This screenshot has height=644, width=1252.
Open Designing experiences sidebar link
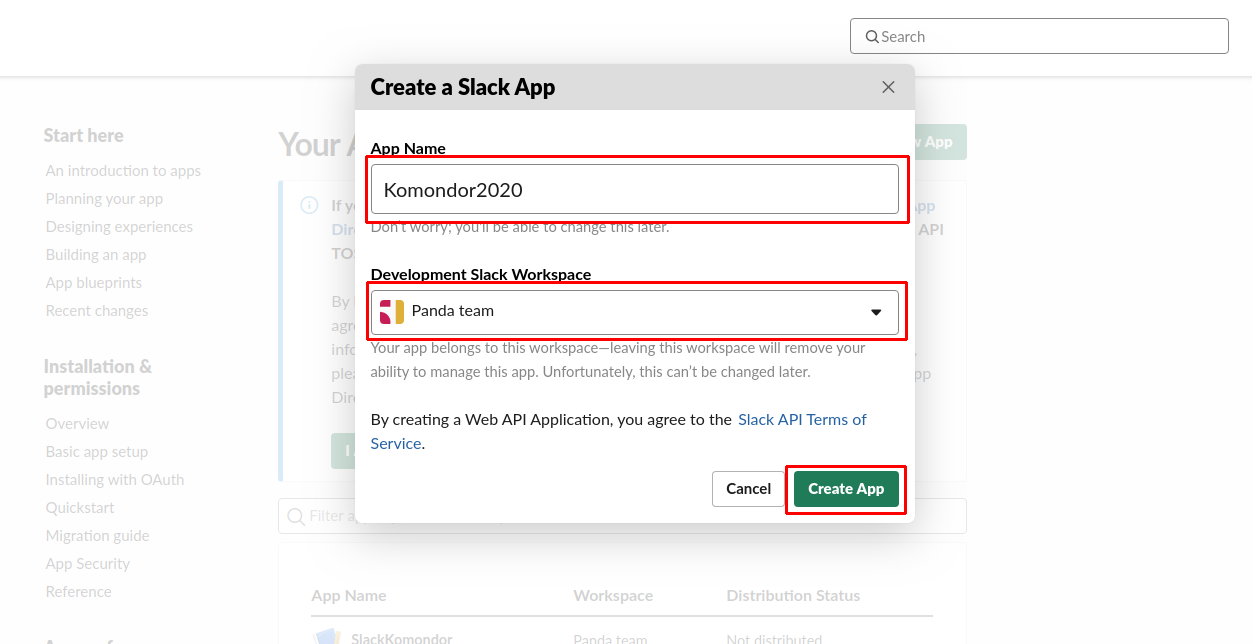click(119, 227)
